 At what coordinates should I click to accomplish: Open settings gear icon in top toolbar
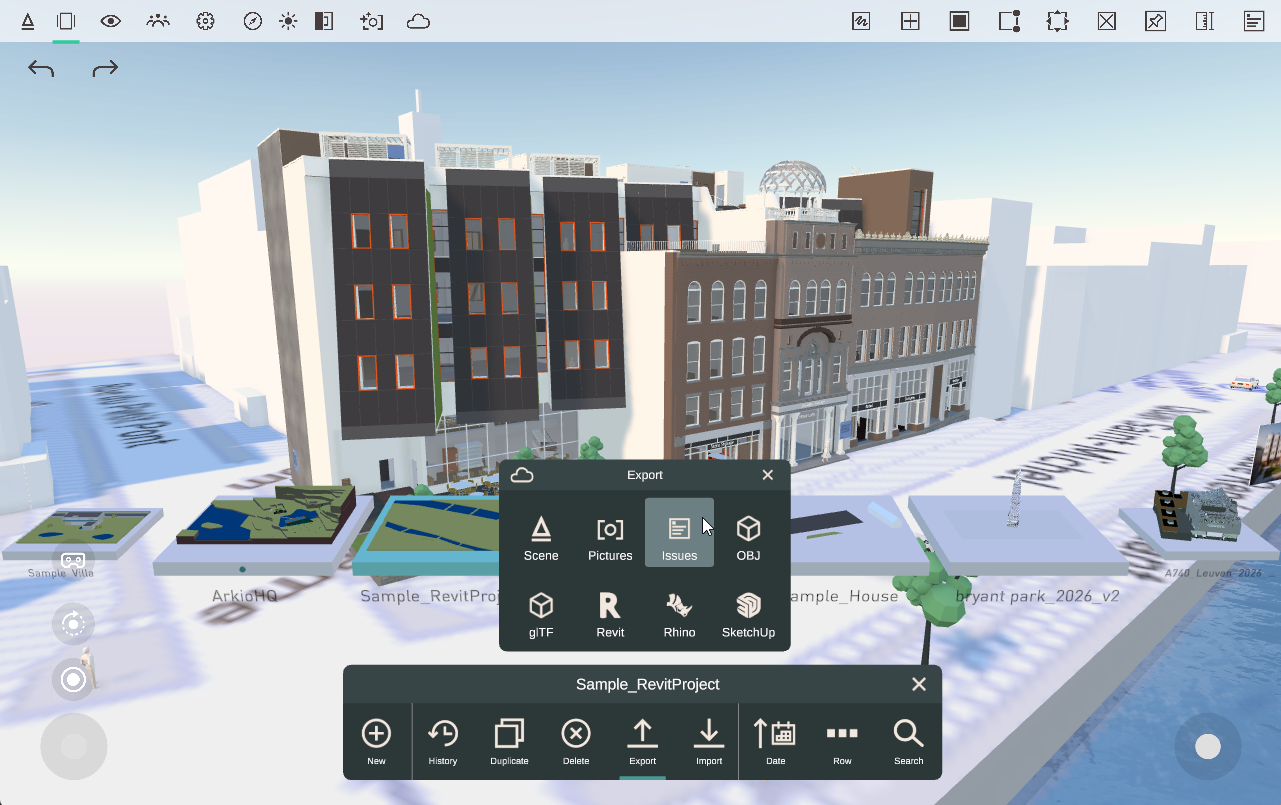[206, 21]
